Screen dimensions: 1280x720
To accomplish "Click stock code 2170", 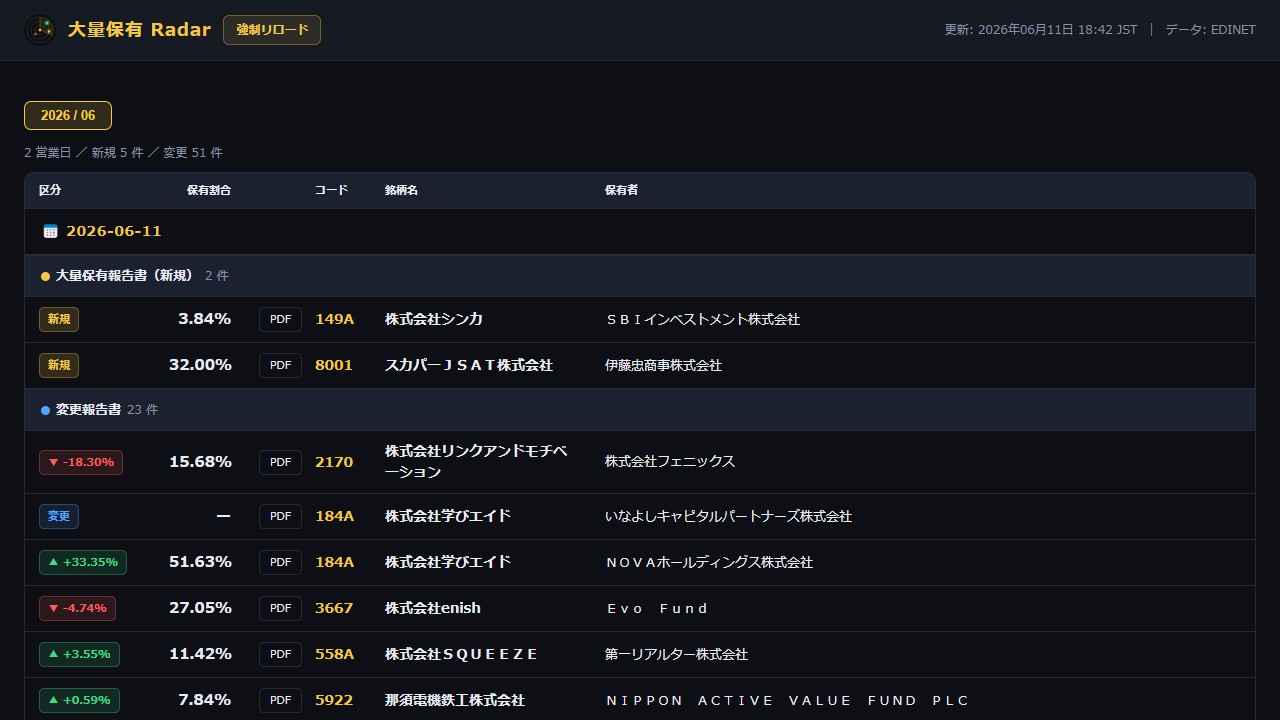I will pyautogui.click(x=334, y=462).
